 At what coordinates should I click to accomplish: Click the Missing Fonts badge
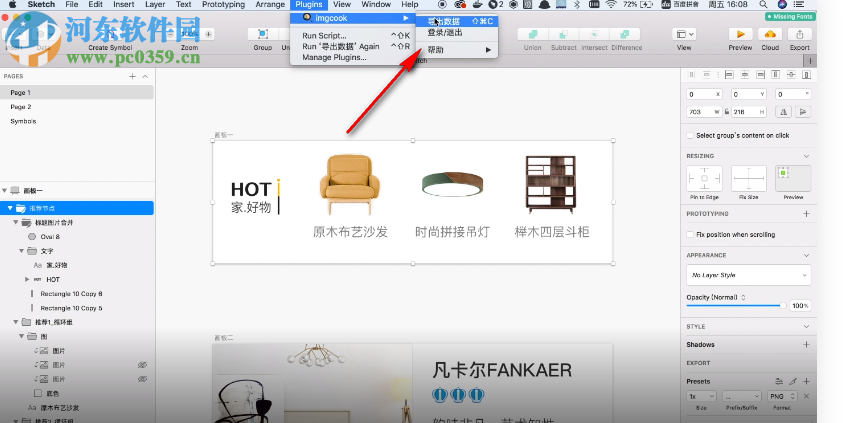[x=790, y=17]
